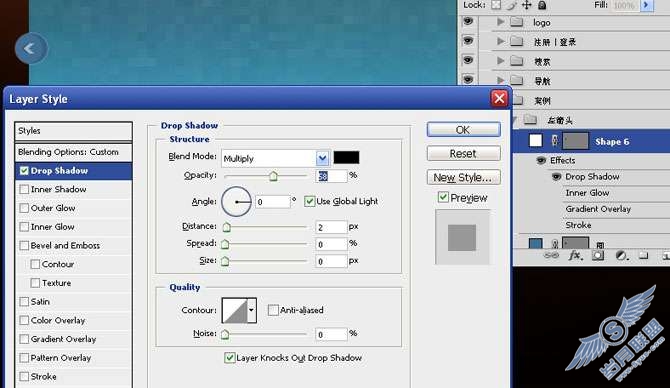Click the fx add layer style icon
670x388 pixels.
(576, 256)
